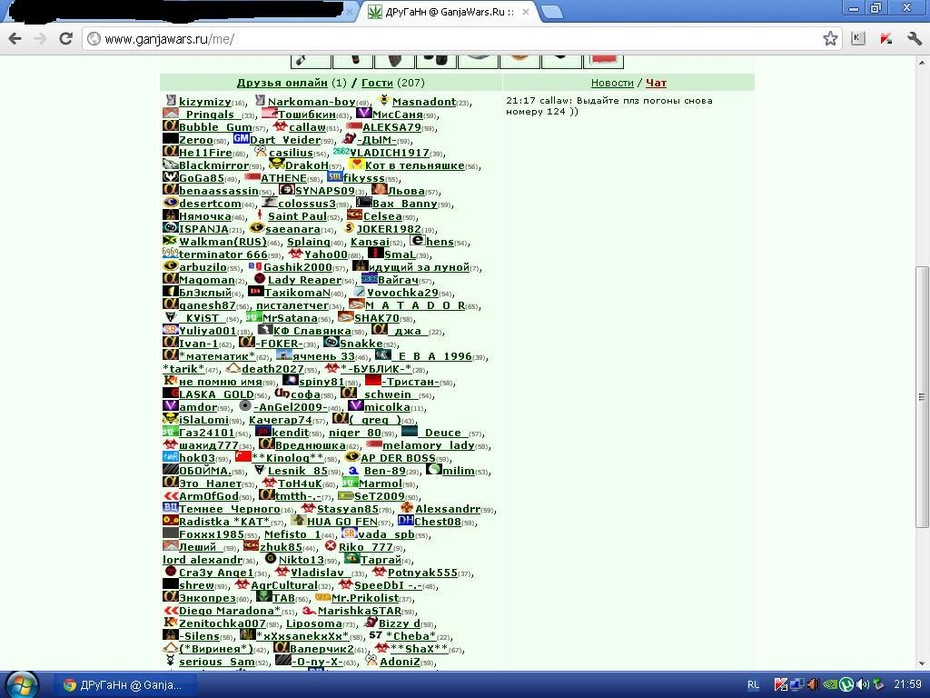930x698 pixels.
Task: Open the serious_Sam player link
Action: (217, 661)
